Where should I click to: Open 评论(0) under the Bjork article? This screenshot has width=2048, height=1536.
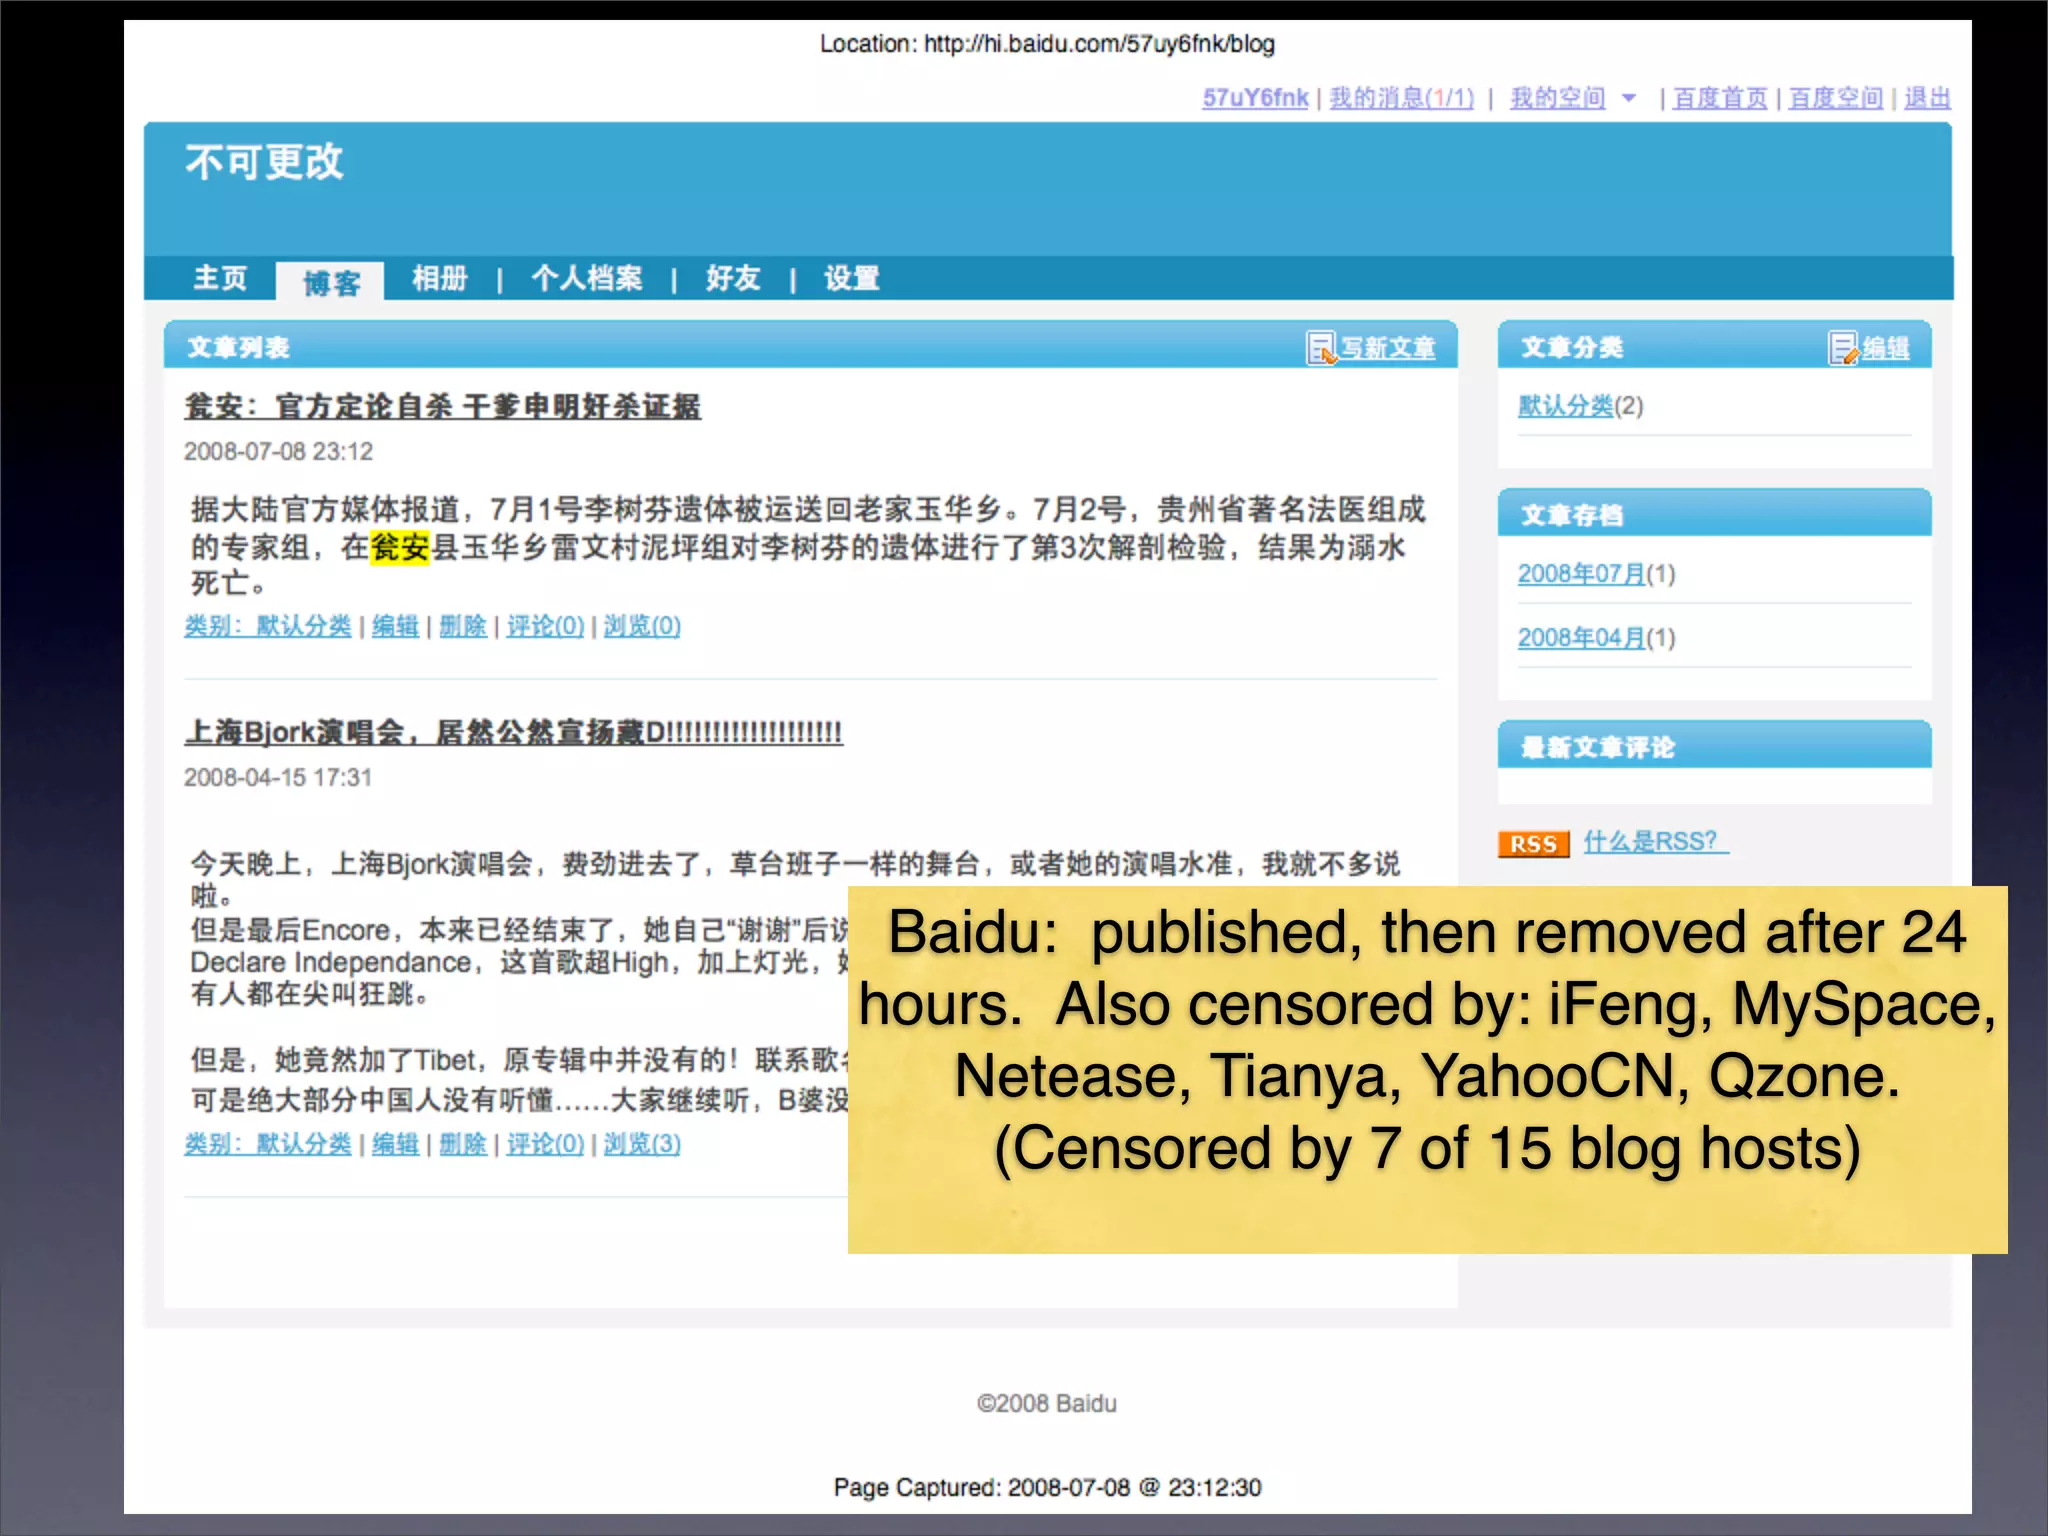click(545, 1144)
